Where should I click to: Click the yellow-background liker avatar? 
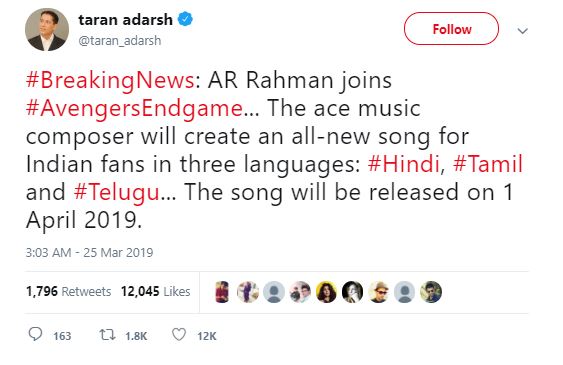point(326,292)
